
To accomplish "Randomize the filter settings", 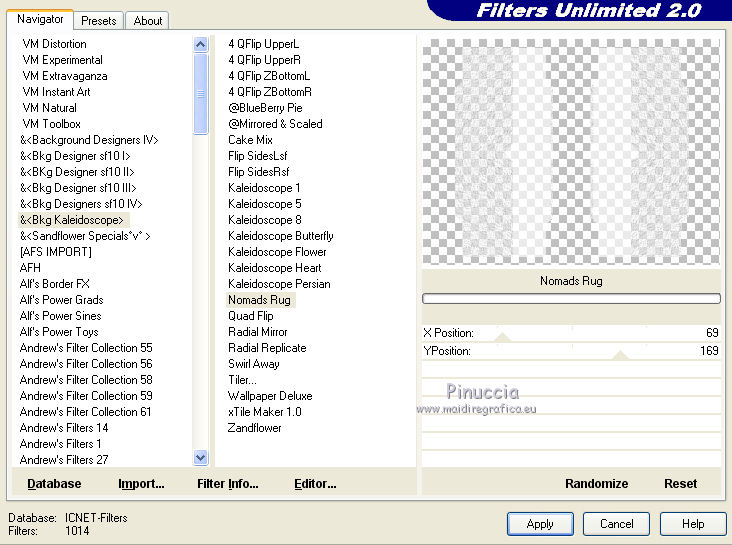I will point(596,483).
